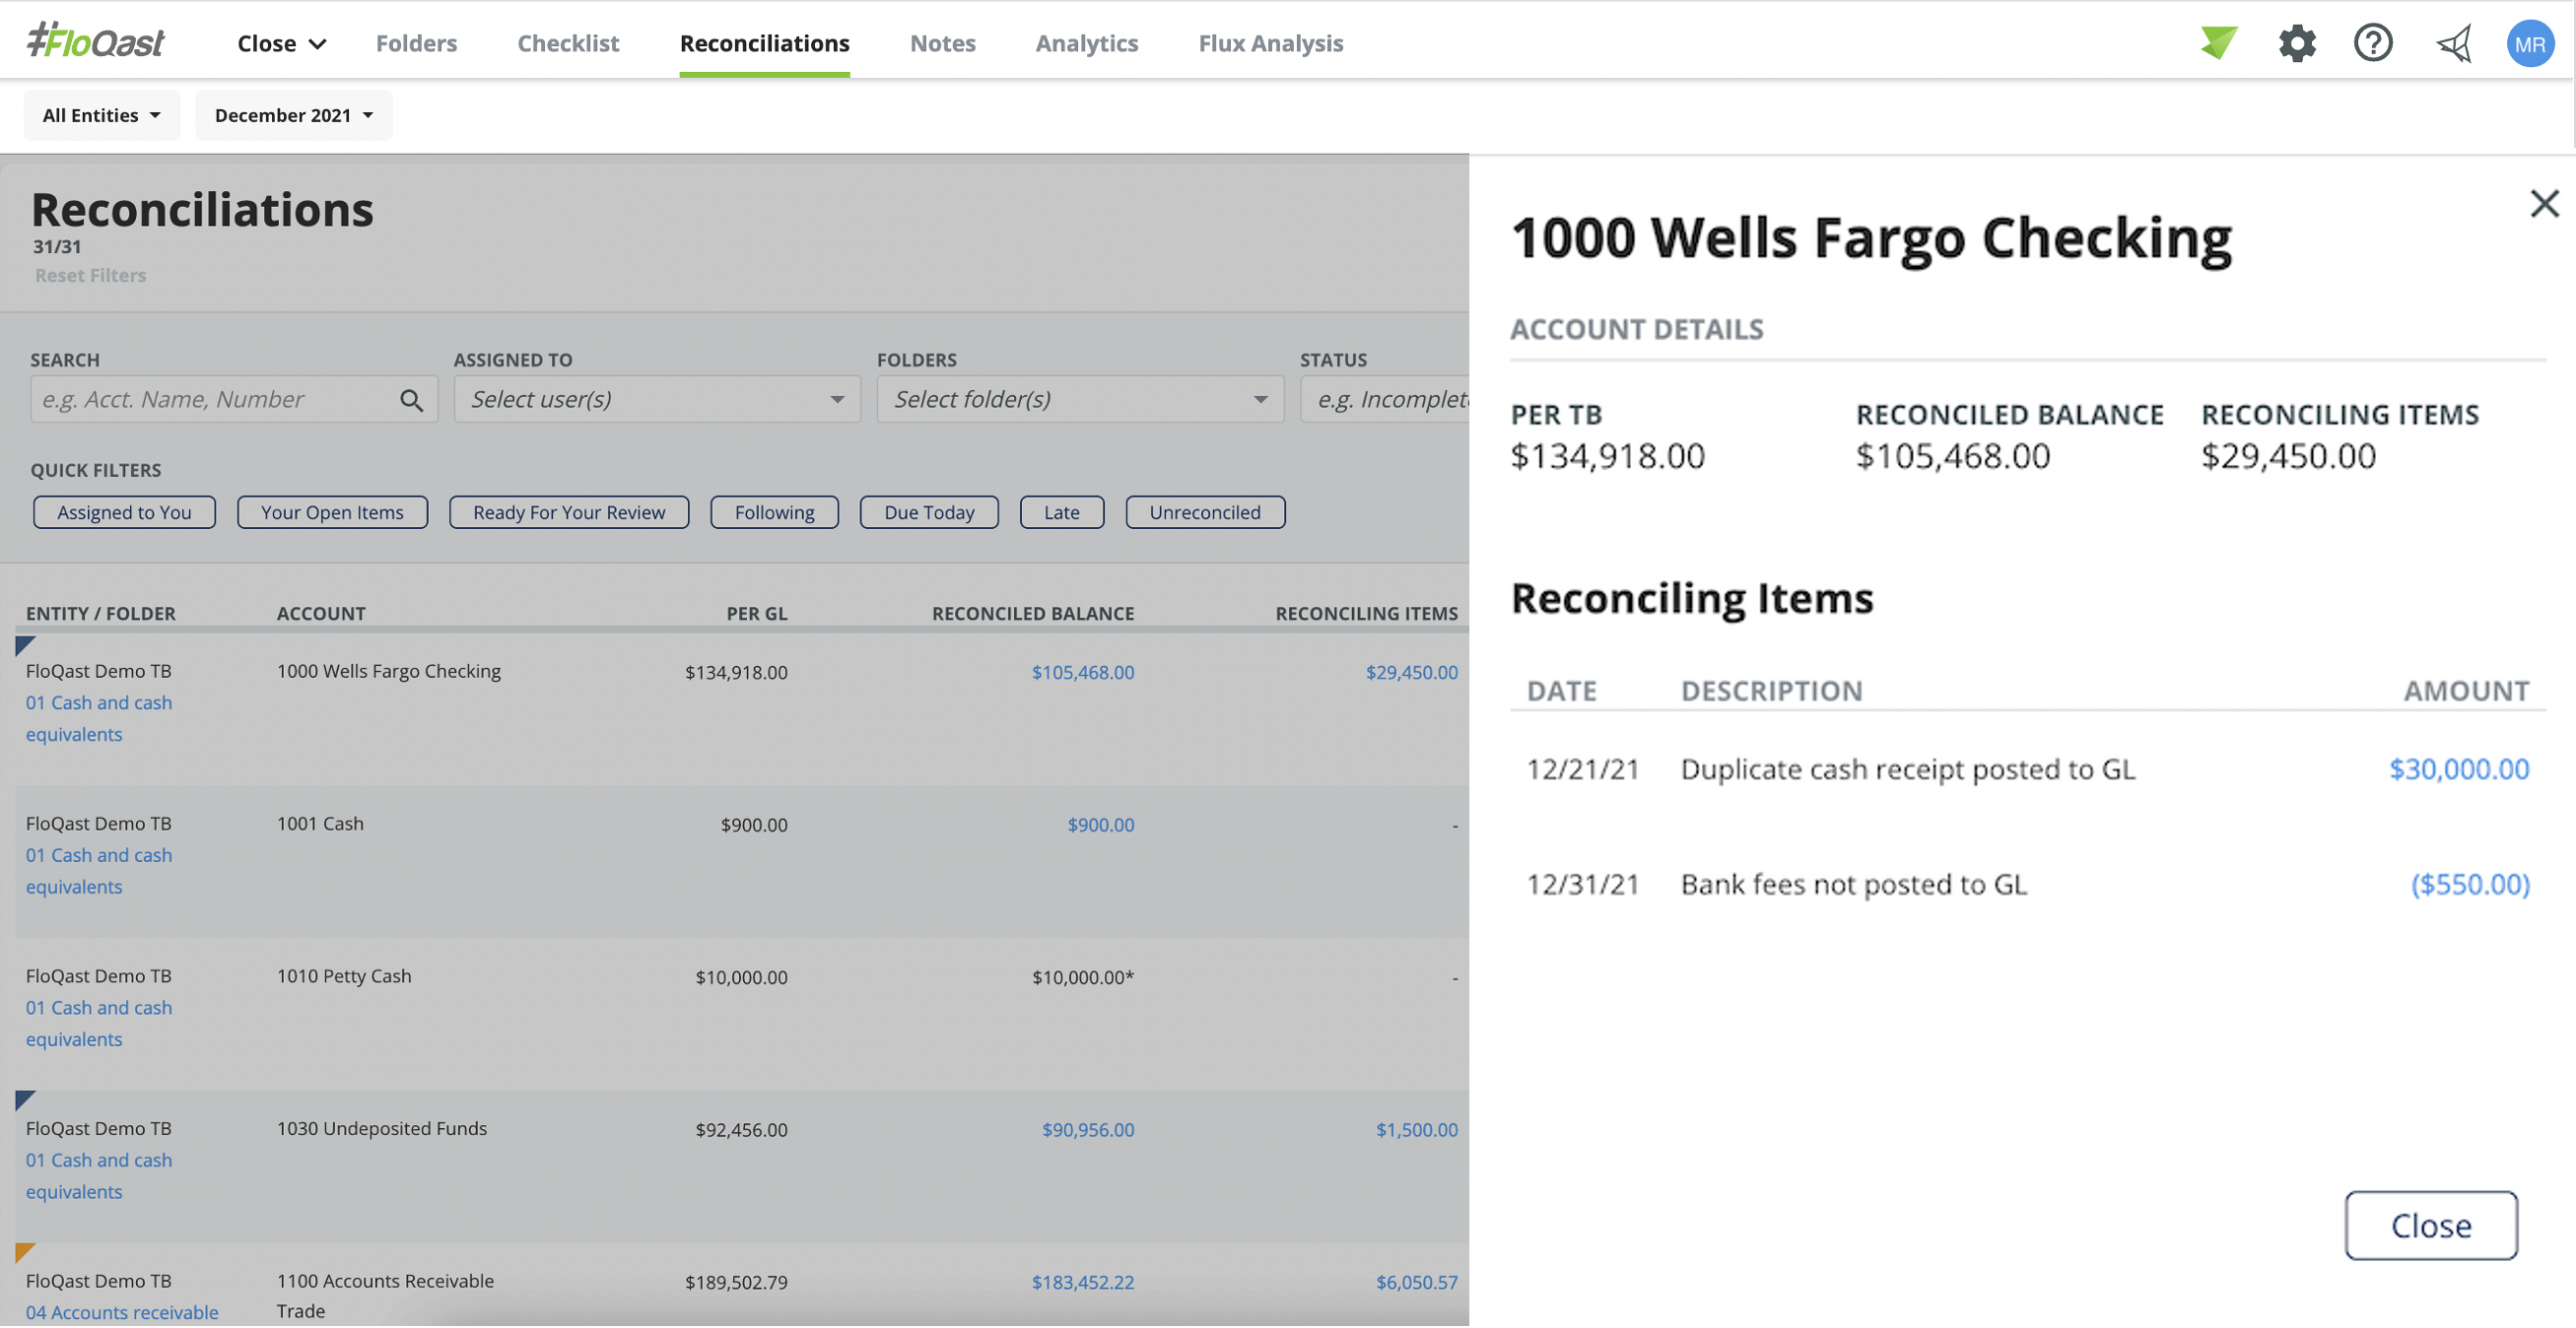Viewport: 2576px width, 1328px height.
Task: Go to the Flux Analysis tab
Action: tap(1270, 43)
